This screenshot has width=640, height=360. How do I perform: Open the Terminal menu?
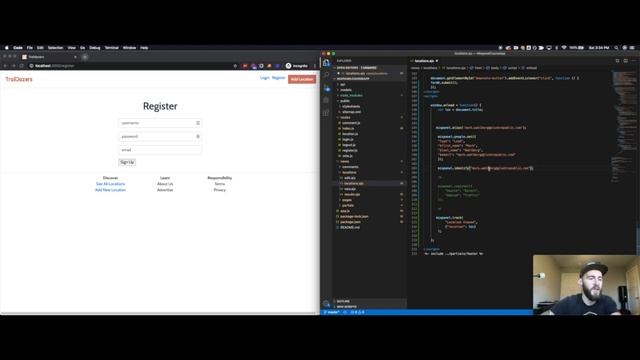click(111, 48)
